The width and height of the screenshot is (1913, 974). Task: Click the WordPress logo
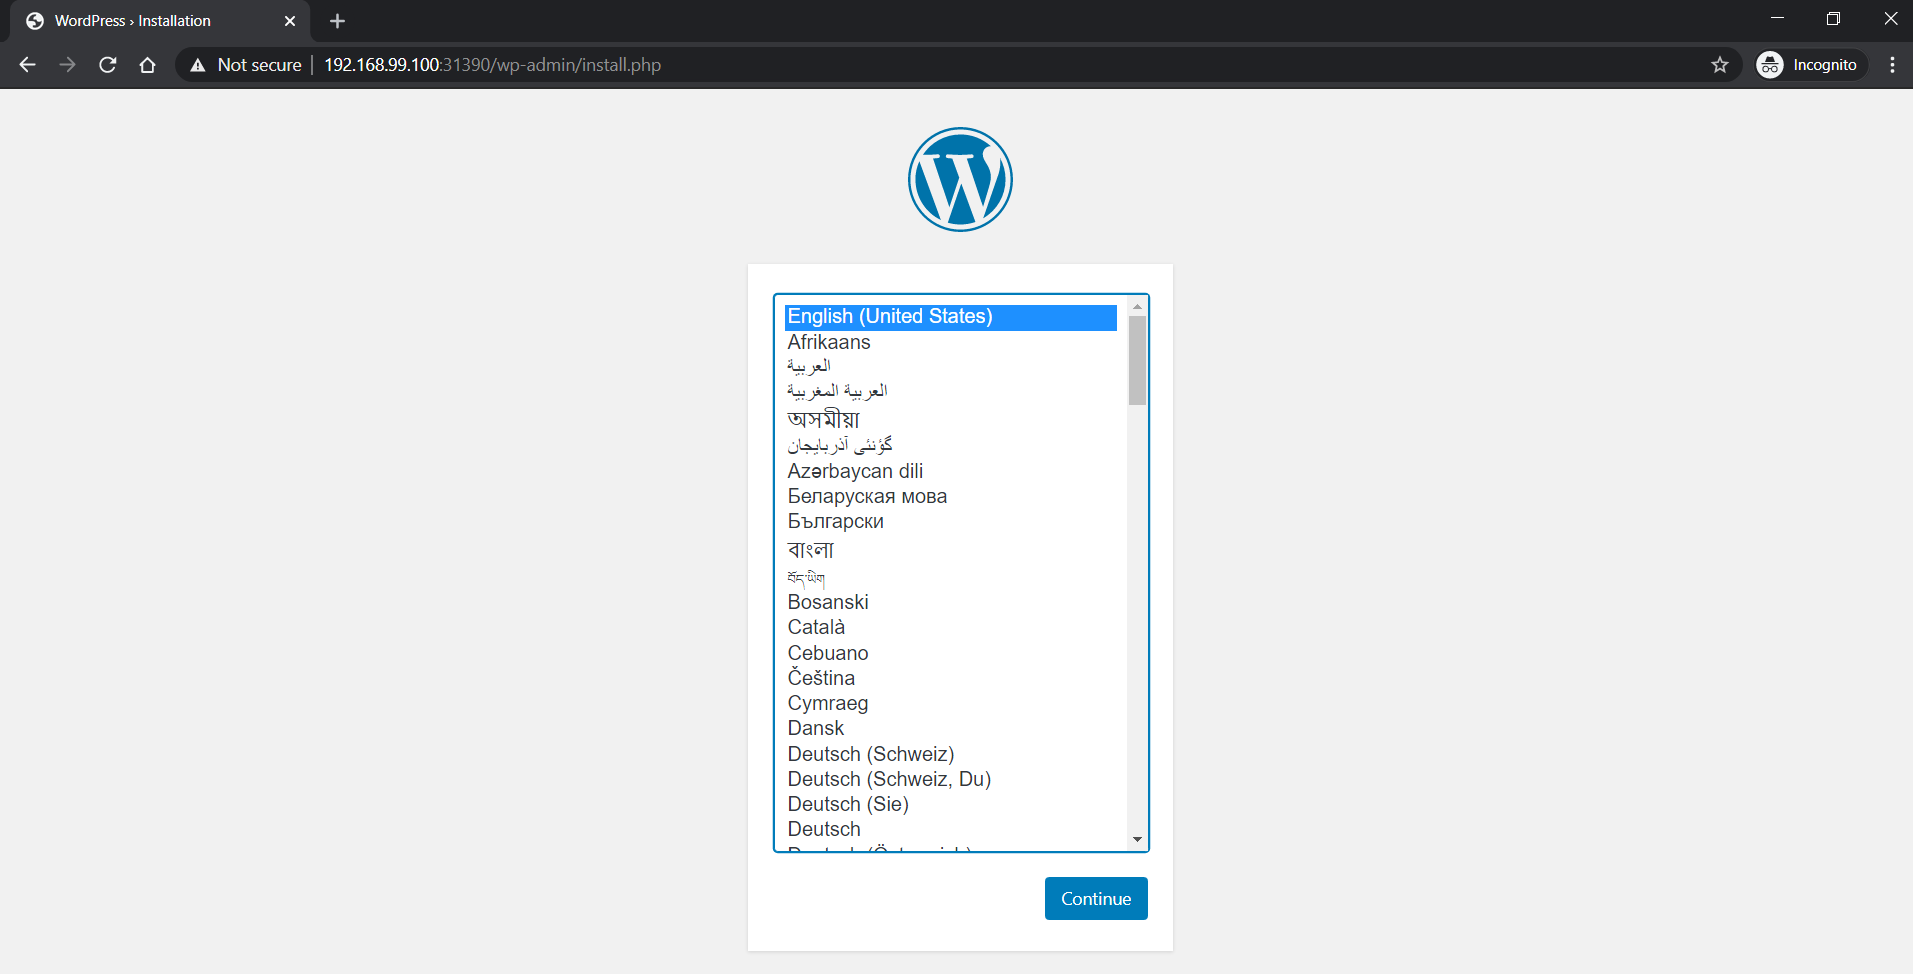[x=960, y=179]
